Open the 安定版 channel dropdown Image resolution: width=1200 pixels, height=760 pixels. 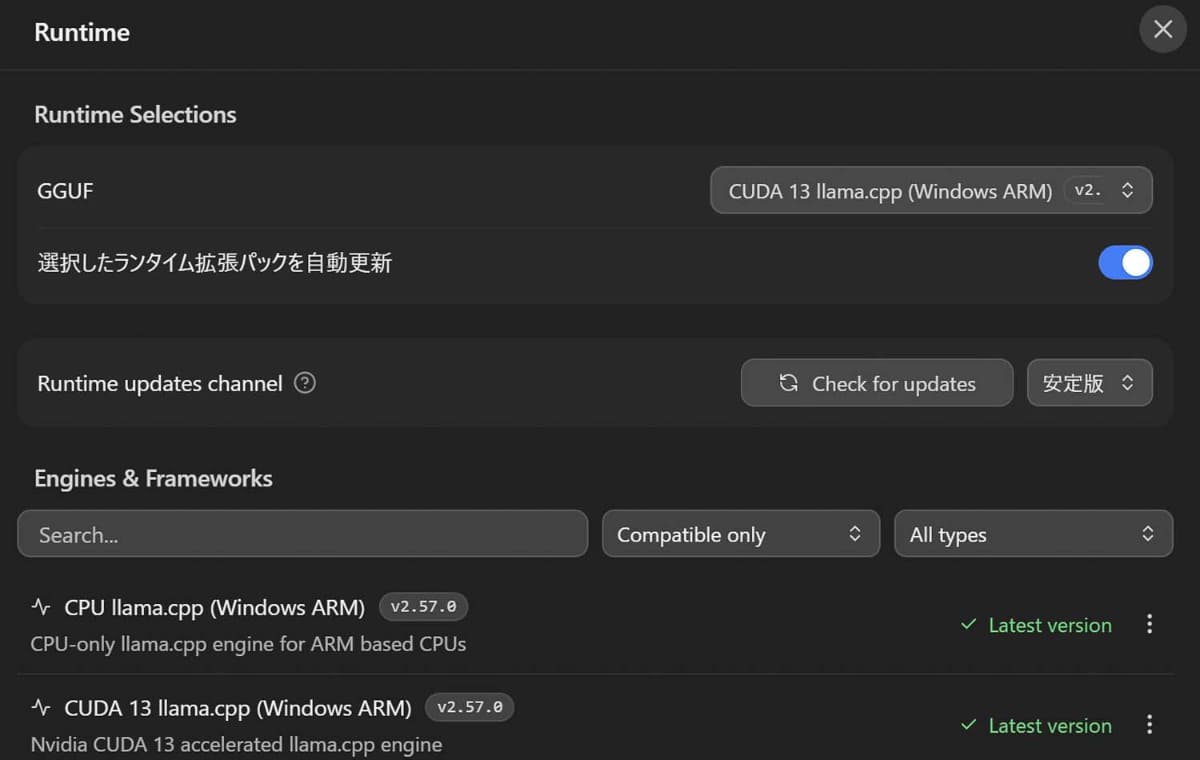(1089, 383)
